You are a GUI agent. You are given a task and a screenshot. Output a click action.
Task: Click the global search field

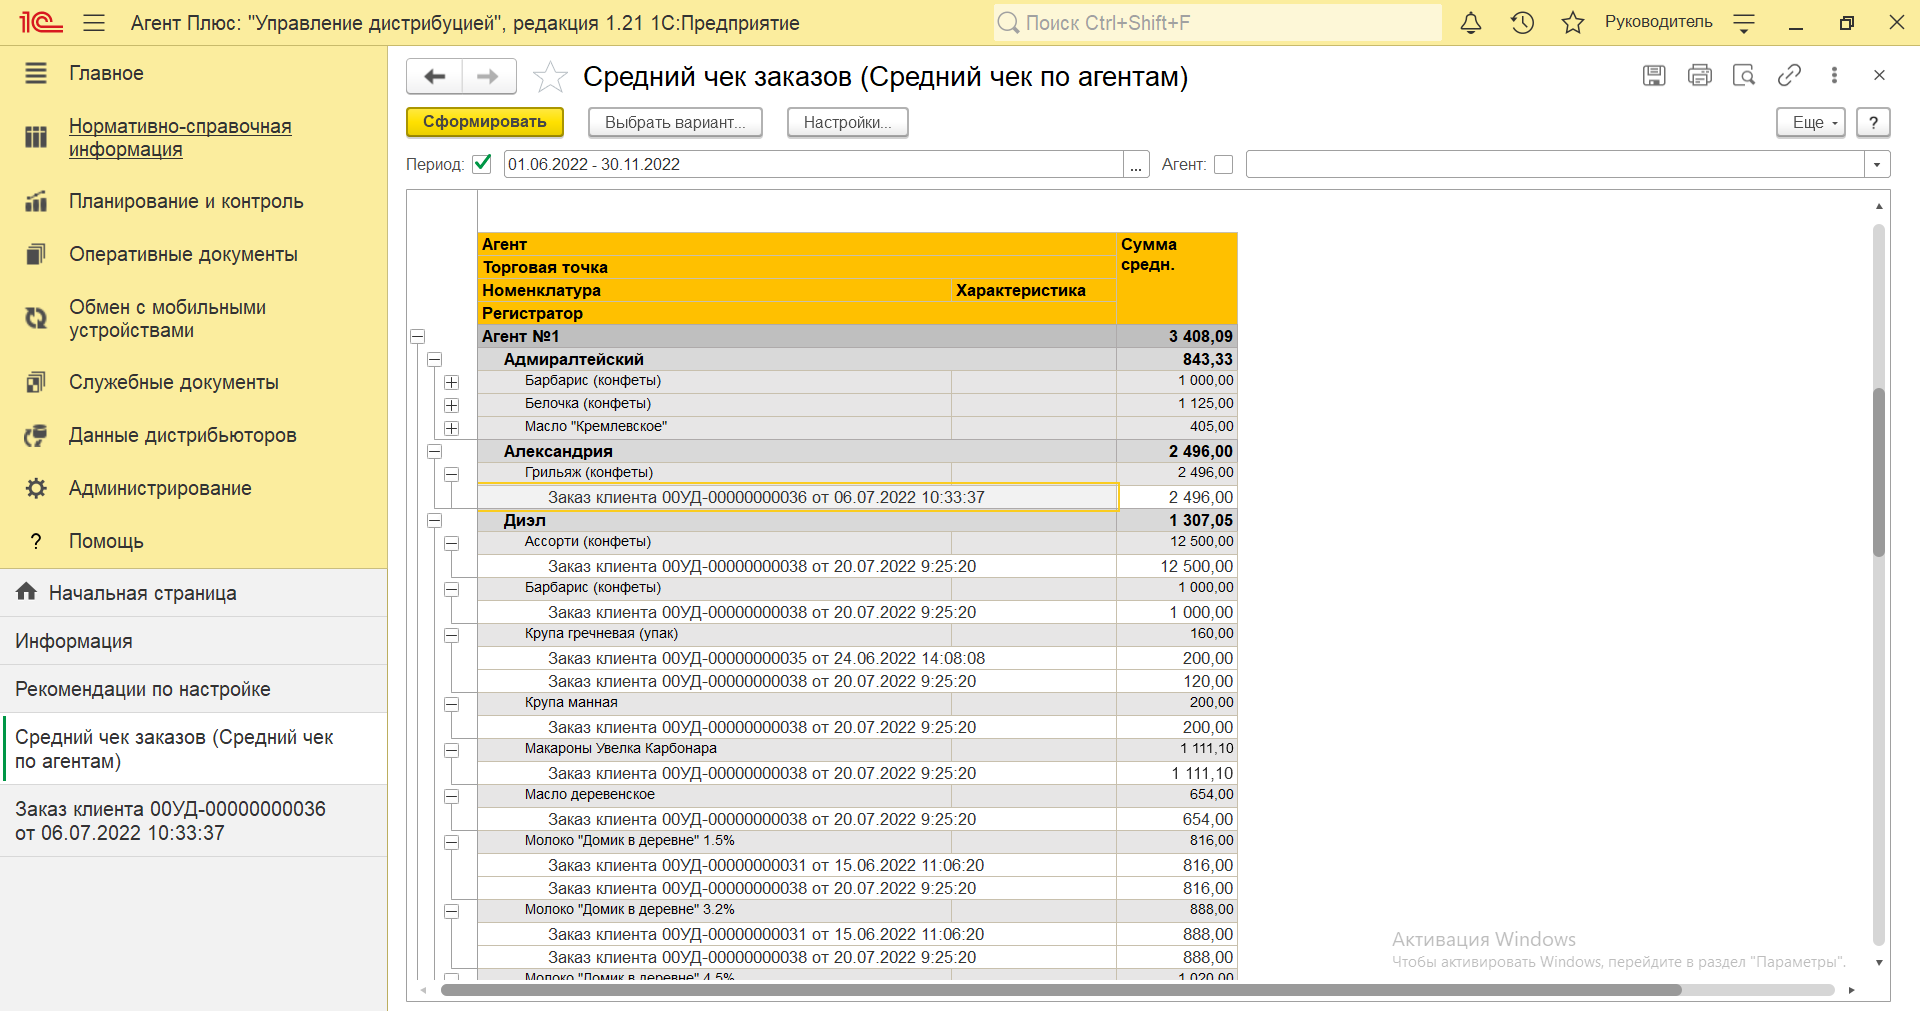click(1217, 23)
